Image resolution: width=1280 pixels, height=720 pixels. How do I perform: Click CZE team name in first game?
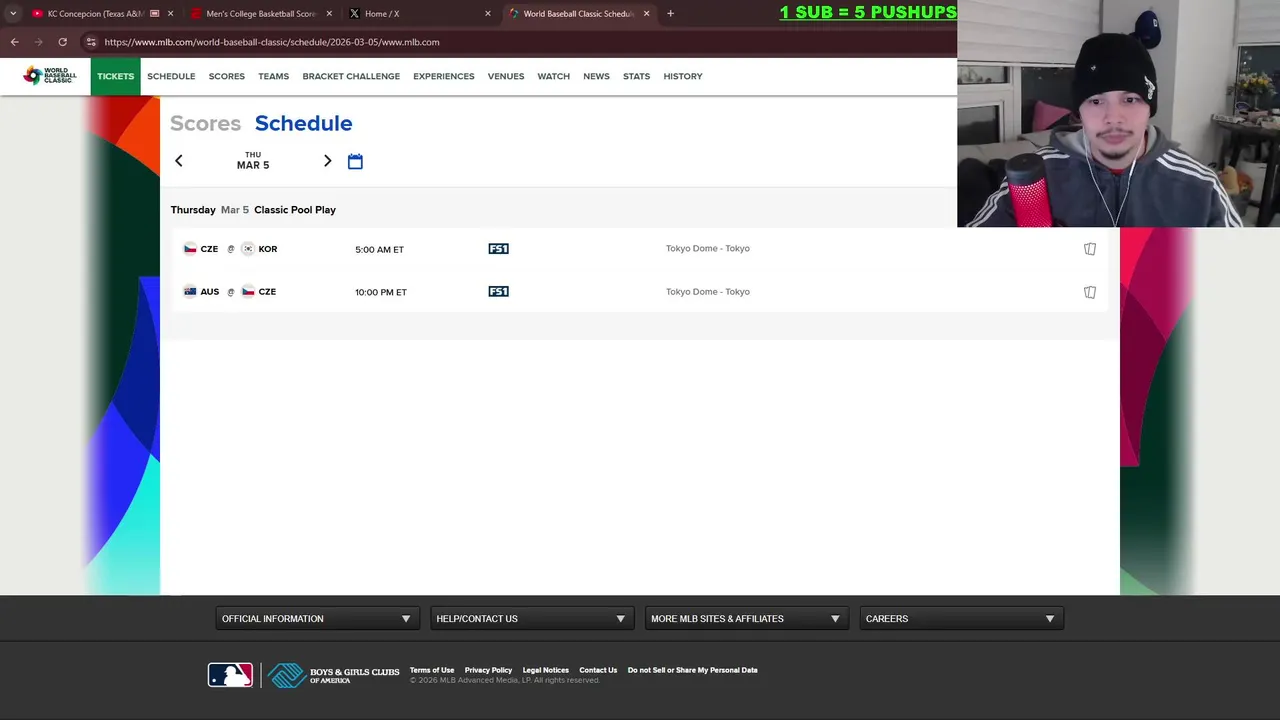[x=209, y=249]
